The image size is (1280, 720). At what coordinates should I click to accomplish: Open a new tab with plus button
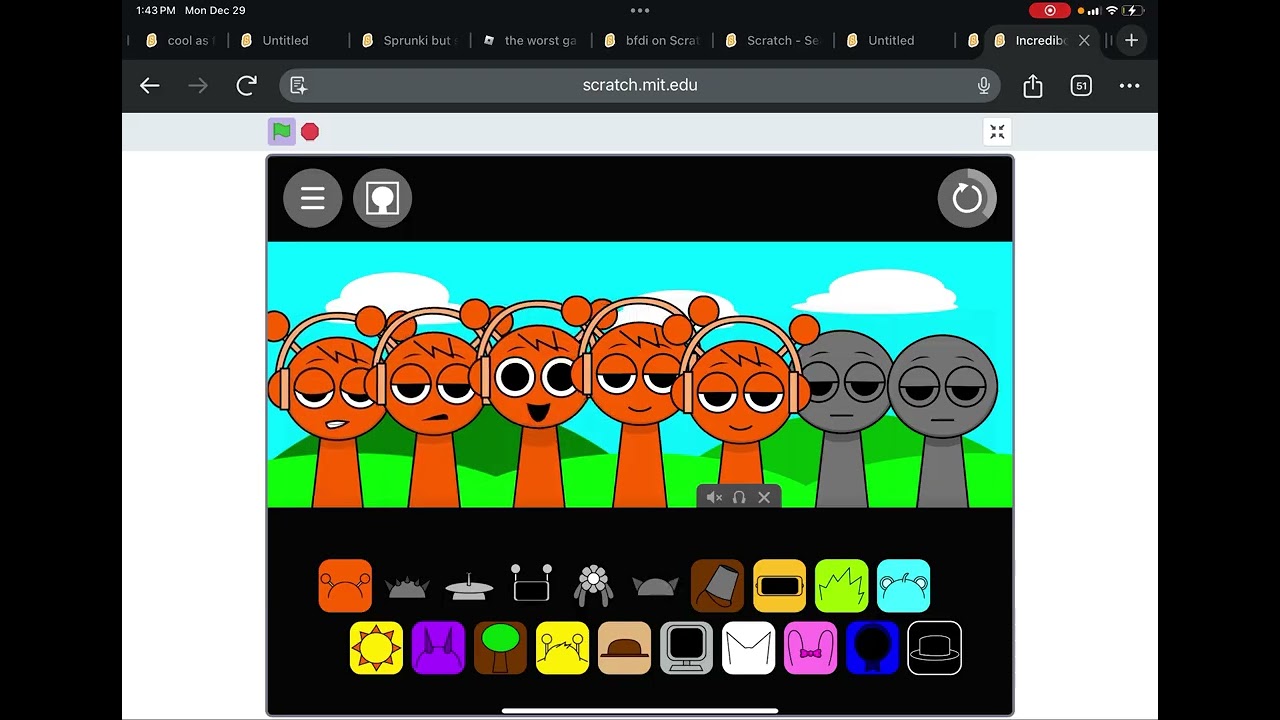pos(1132,41)
